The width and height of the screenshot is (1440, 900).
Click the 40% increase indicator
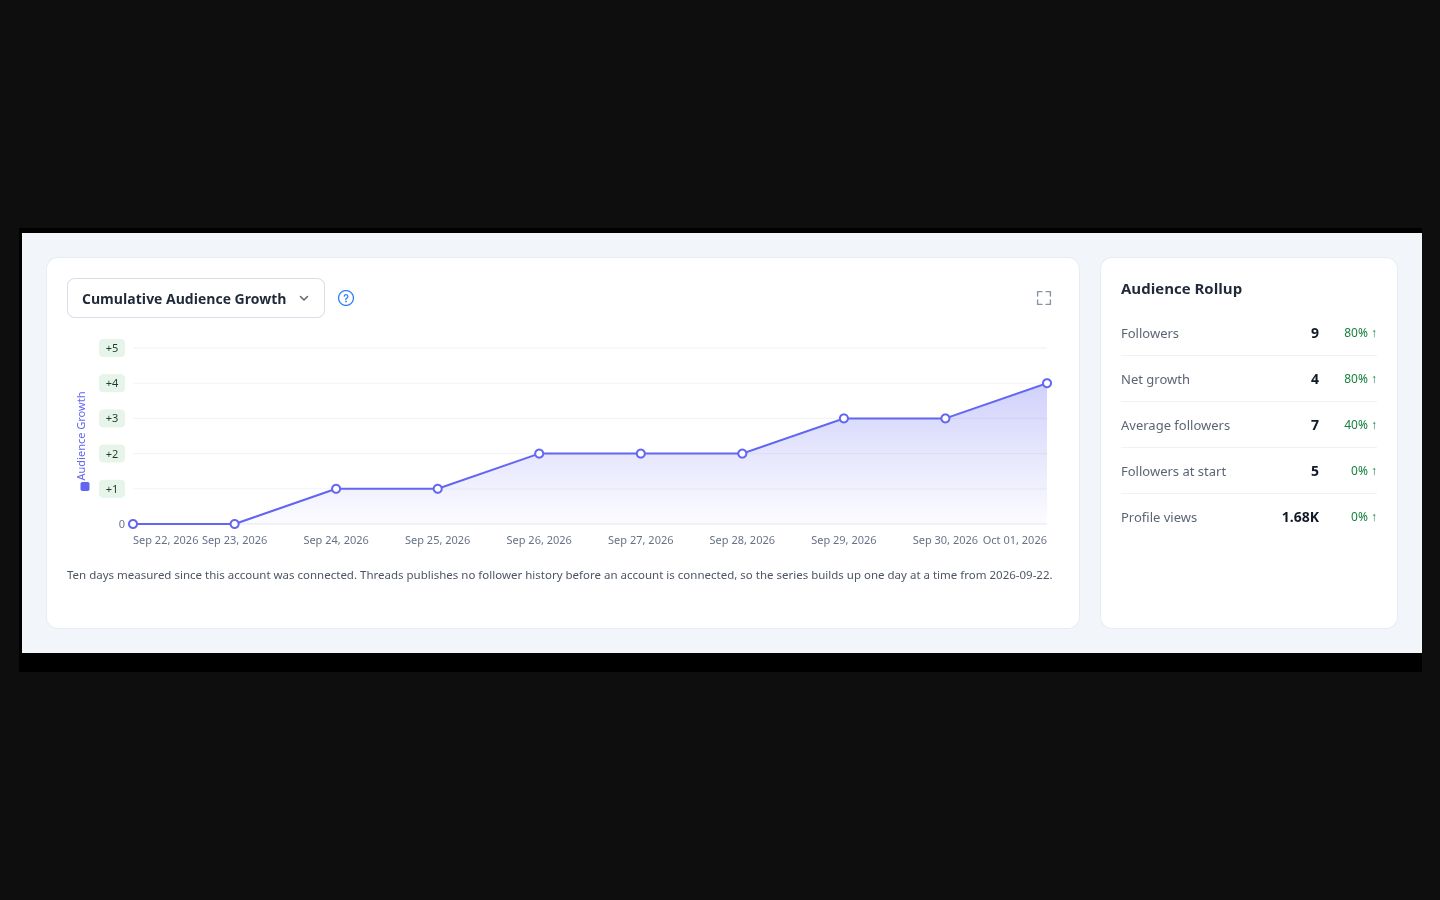1360,425
